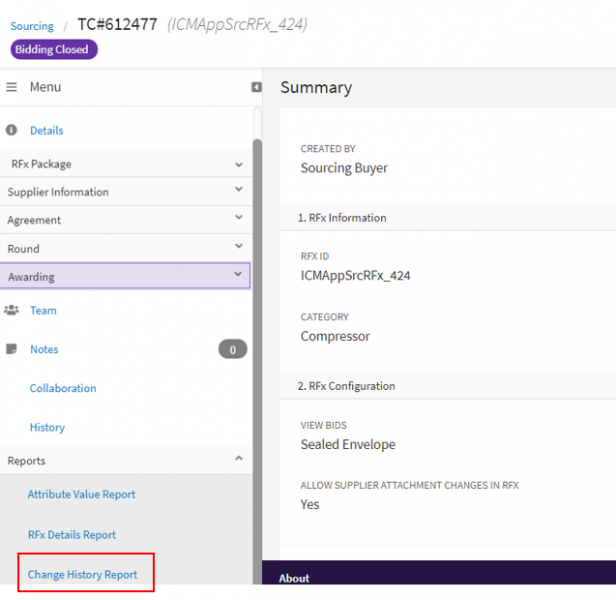
Task: Click the Notes count badge
Action: (232, 349)
